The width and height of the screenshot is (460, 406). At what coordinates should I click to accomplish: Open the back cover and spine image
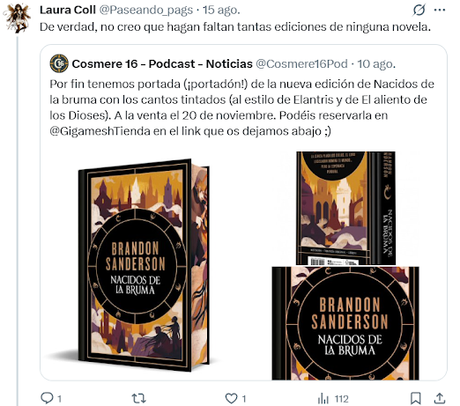coord(346,208)
